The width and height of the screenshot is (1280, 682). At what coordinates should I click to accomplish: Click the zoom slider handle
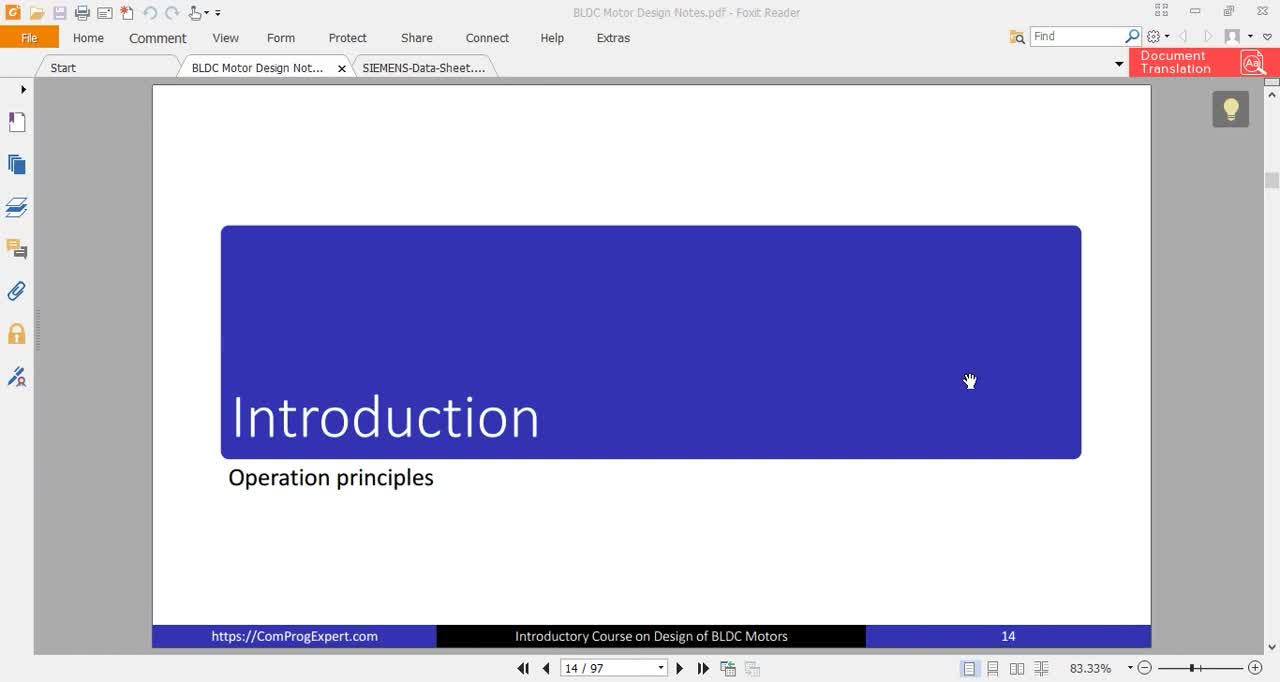pyautogui.click(x=1192, y=668)
